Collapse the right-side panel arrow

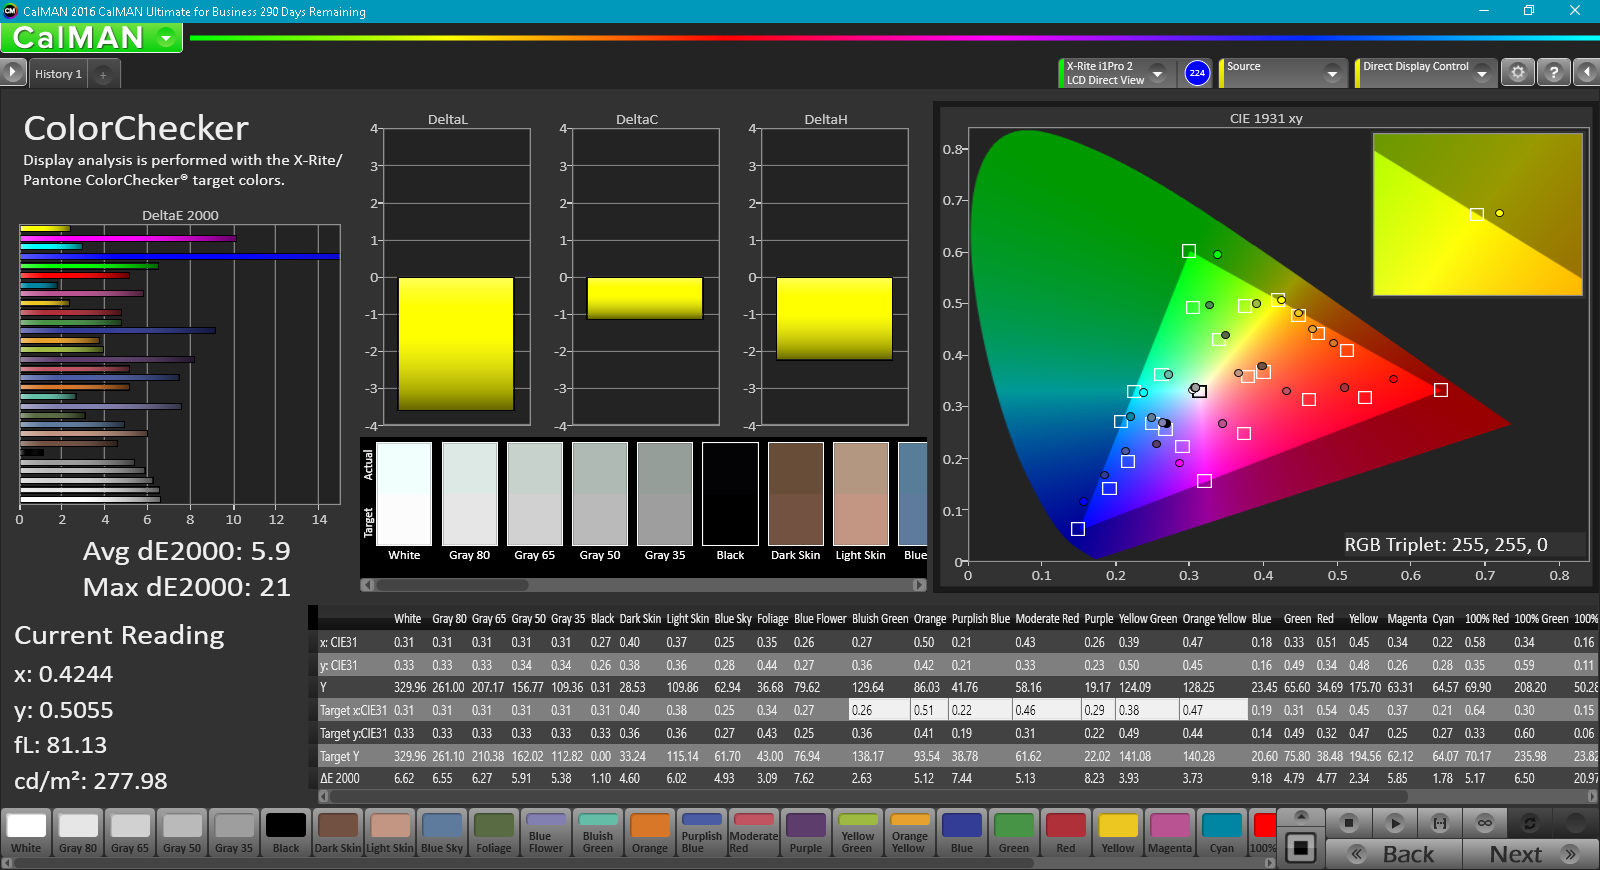click(1586, 73)
